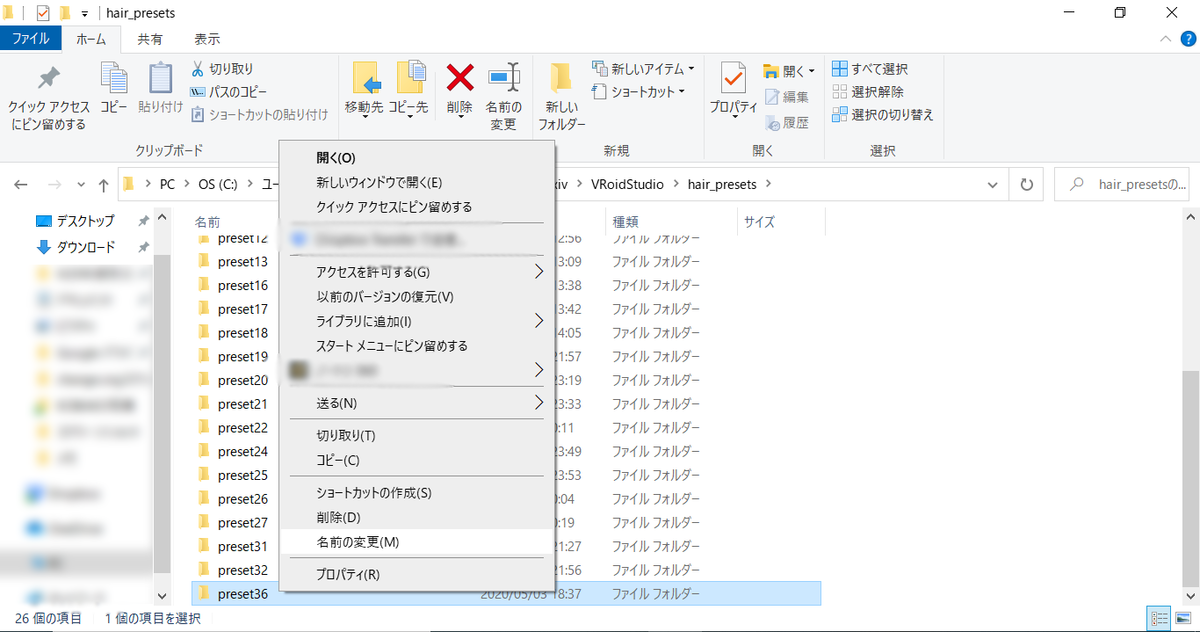1200x632 pixels.
Task: Click Select none in ribbon
Action: point(870,92)
